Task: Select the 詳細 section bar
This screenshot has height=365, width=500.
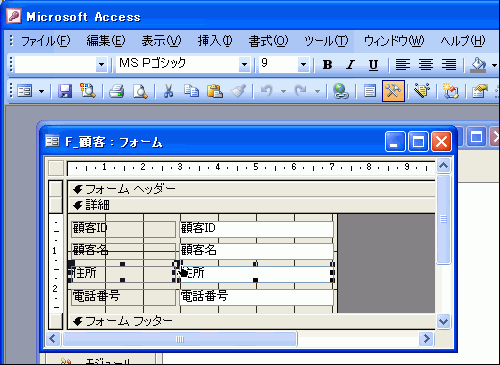Action: pos(252,205)
